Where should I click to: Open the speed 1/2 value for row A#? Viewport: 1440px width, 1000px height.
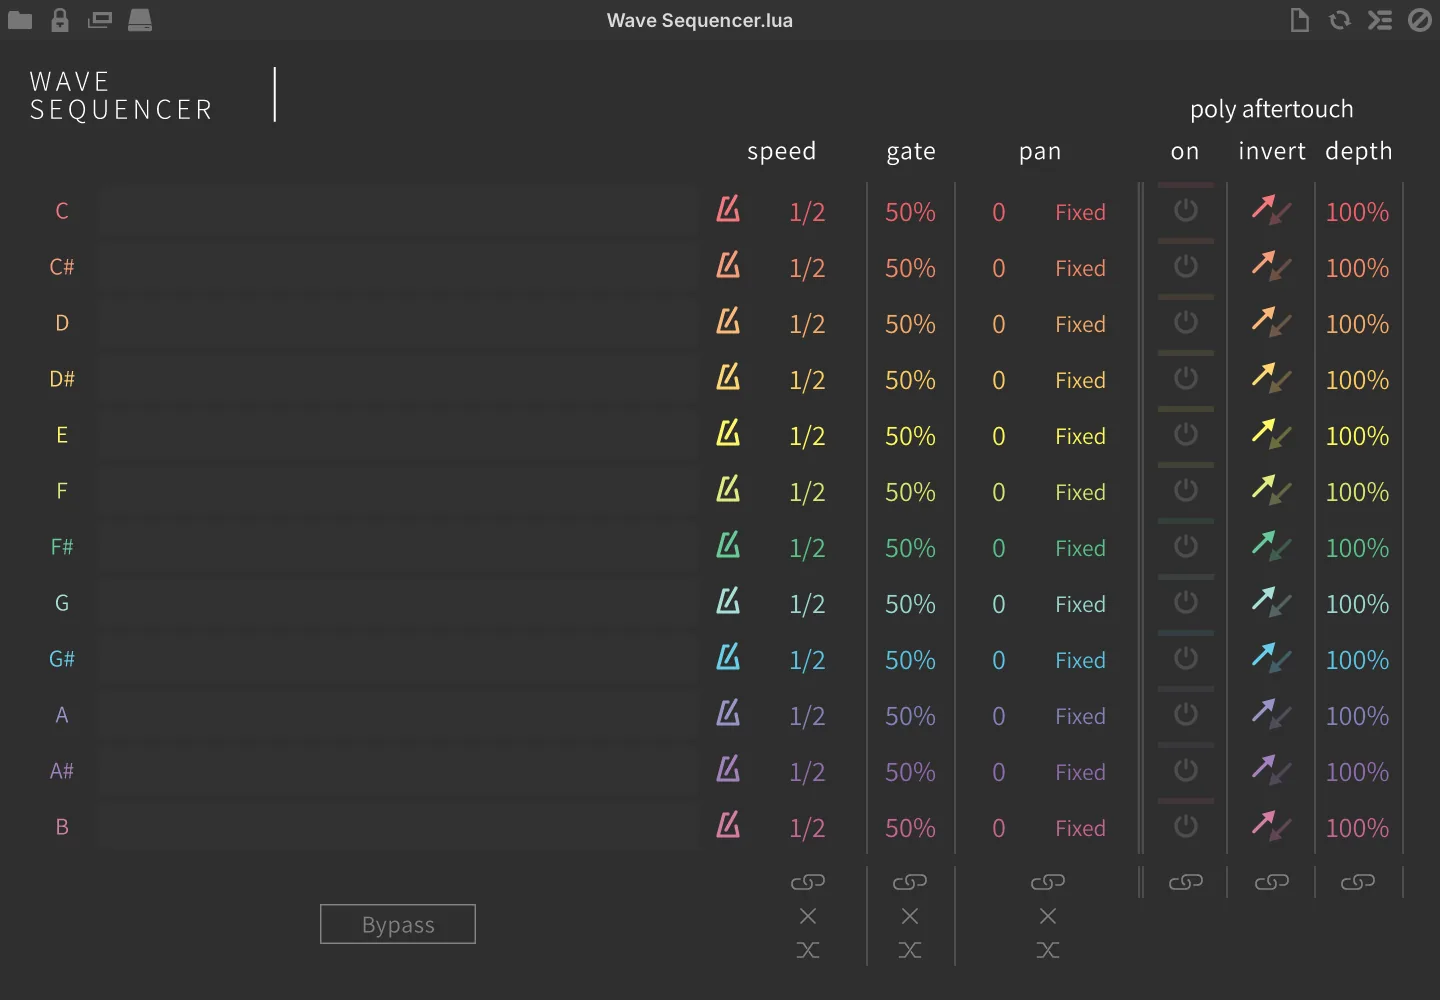[x=807, y=772]
